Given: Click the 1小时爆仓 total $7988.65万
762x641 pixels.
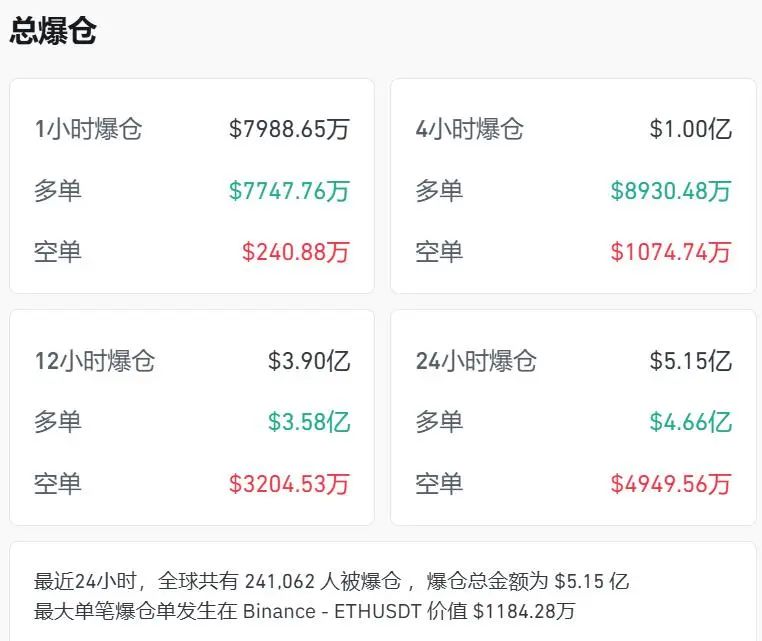Looking at the screenshot, I should click(289, 129).
